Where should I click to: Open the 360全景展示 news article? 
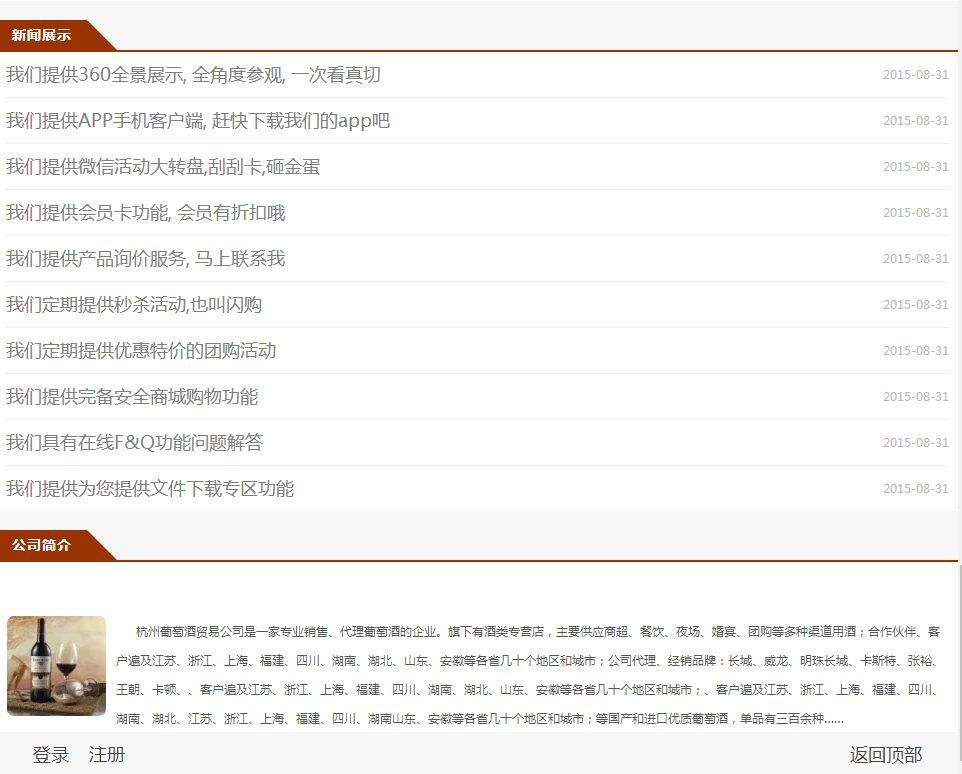tap(193, 75)
